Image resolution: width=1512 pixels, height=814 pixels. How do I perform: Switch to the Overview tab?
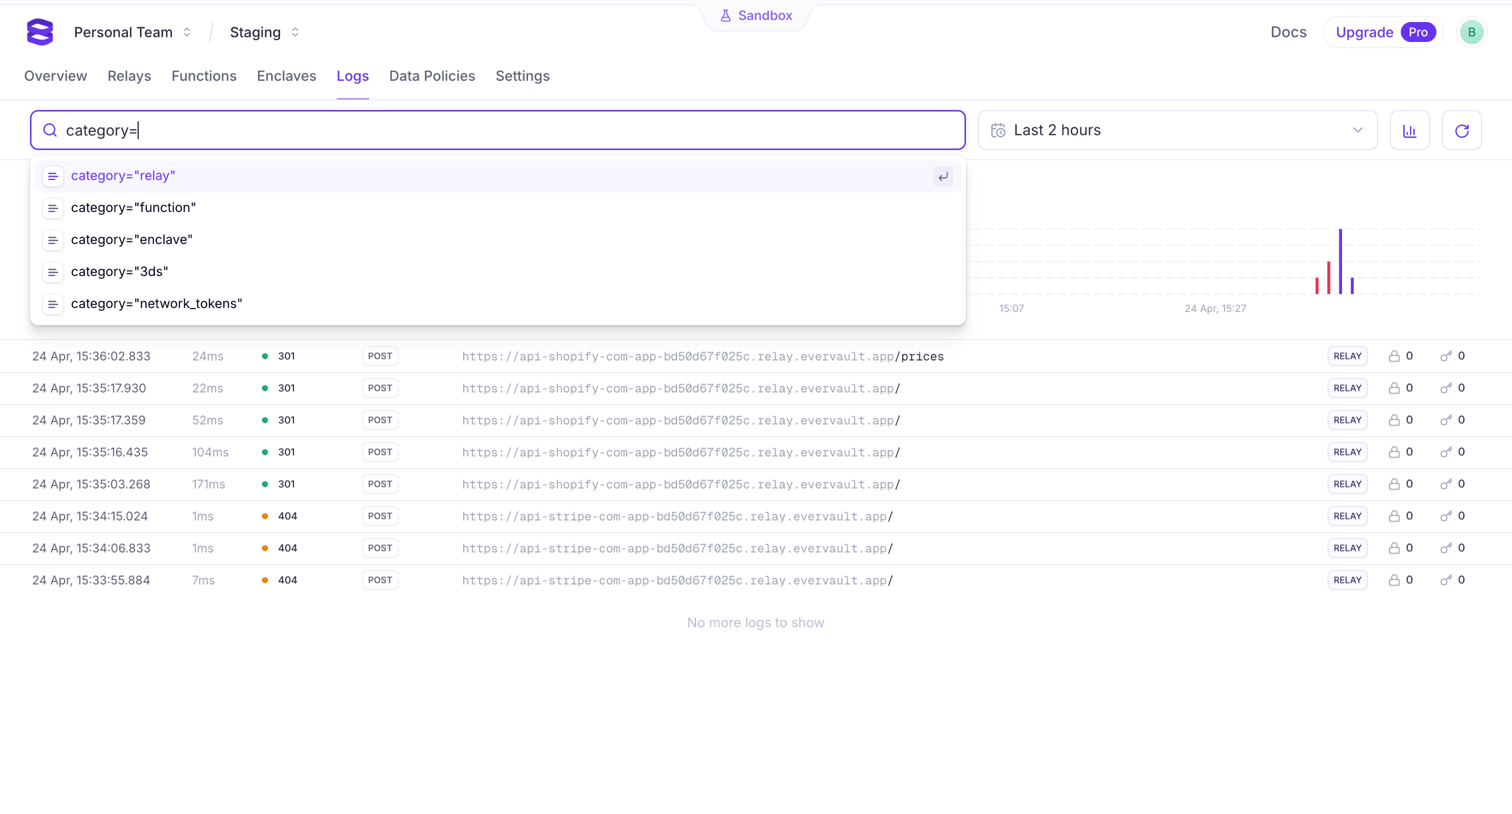click(55, 76)
